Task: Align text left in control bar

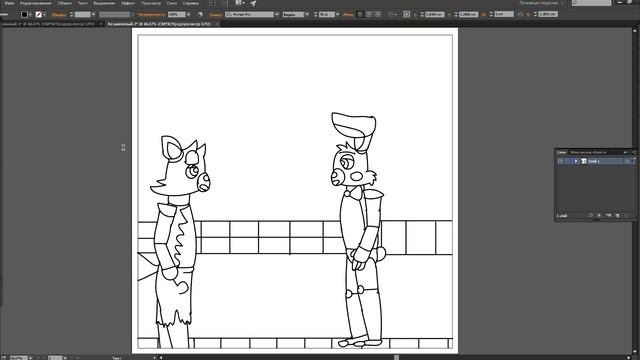Action: [x=360, y=14]
